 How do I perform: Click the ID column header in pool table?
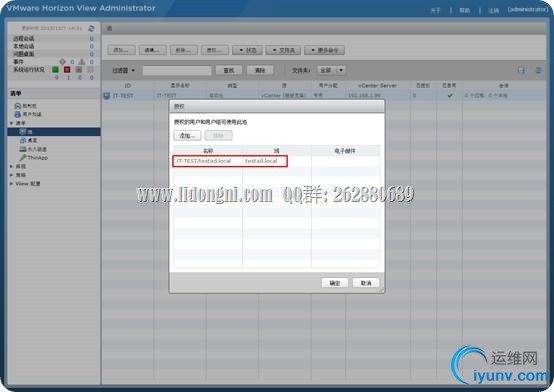tap(128, 86)
